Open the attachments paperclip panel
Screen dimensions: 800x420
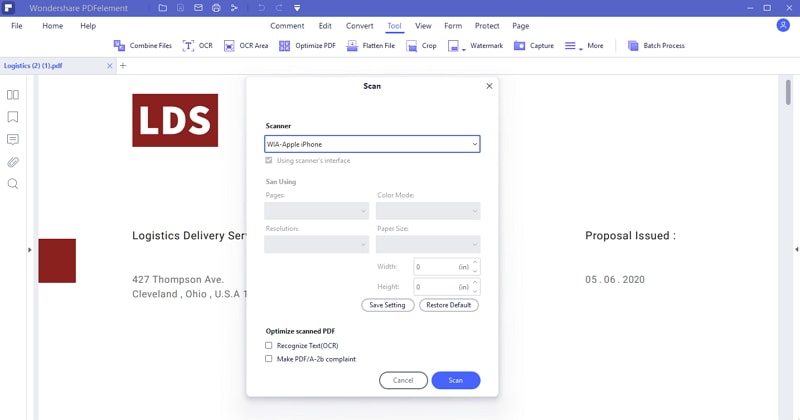(x=13, y=162)
